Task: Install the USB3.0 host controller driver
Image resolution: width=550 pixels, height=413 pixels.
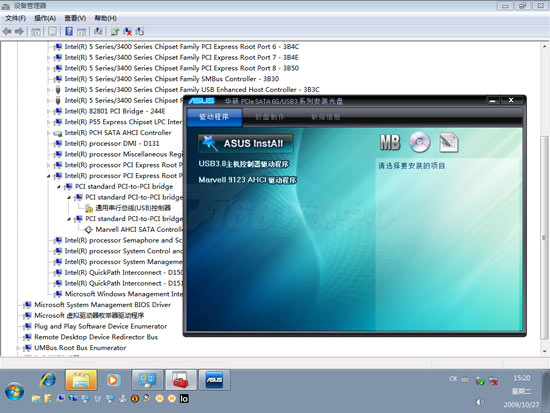Action: click(244, 164)
